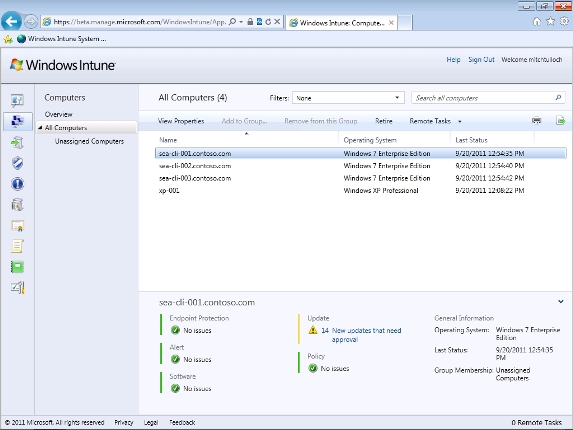Select row sea-cli-001.contoso.com
Viewport: 573px width, 430px height.
361,153
